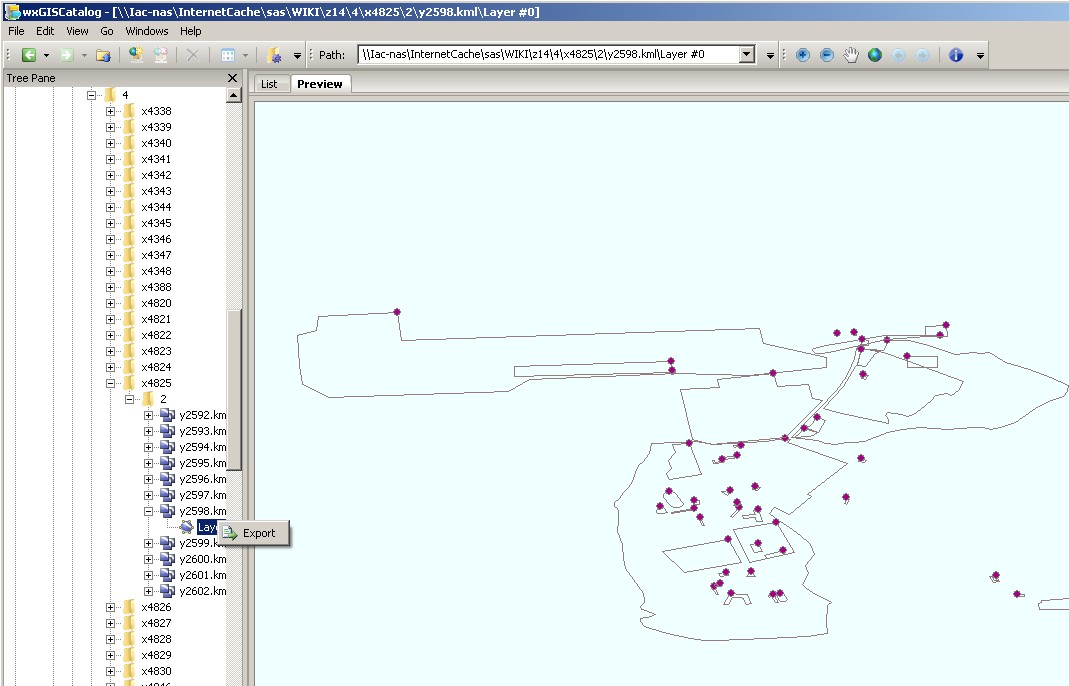Select the Identify info tool
This screenshot has width=1069, height=686.
955,55
